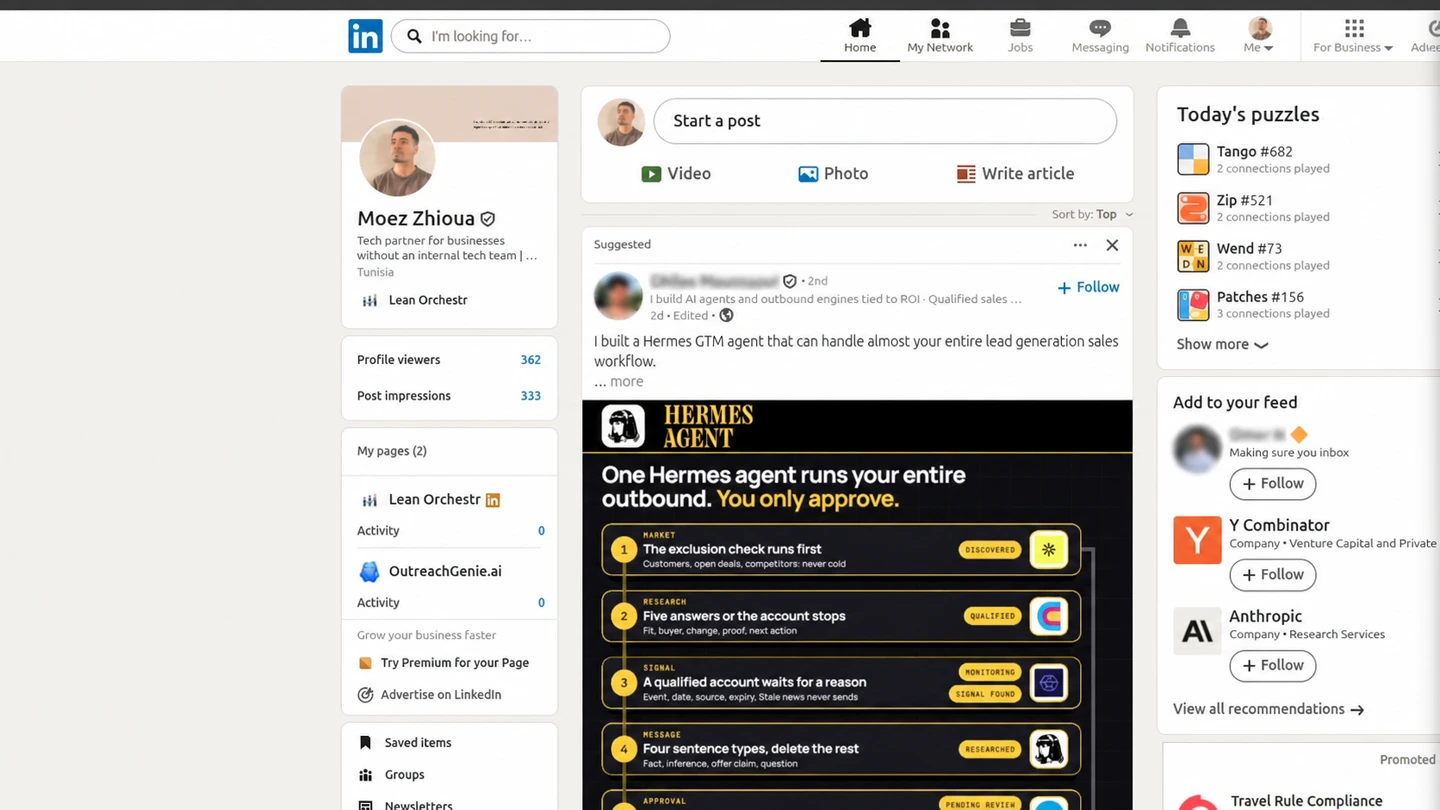Expand puzzles with Show more
Image resolution: width=1440 pixels, height=810 pixels.
pos(1222,345)
